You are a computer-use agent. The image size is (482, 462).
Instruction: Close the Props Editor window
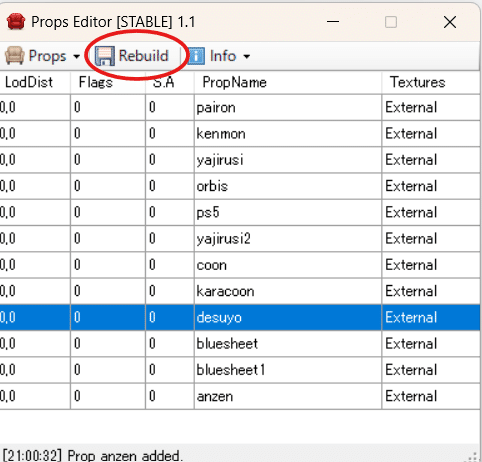pos(450,22)
